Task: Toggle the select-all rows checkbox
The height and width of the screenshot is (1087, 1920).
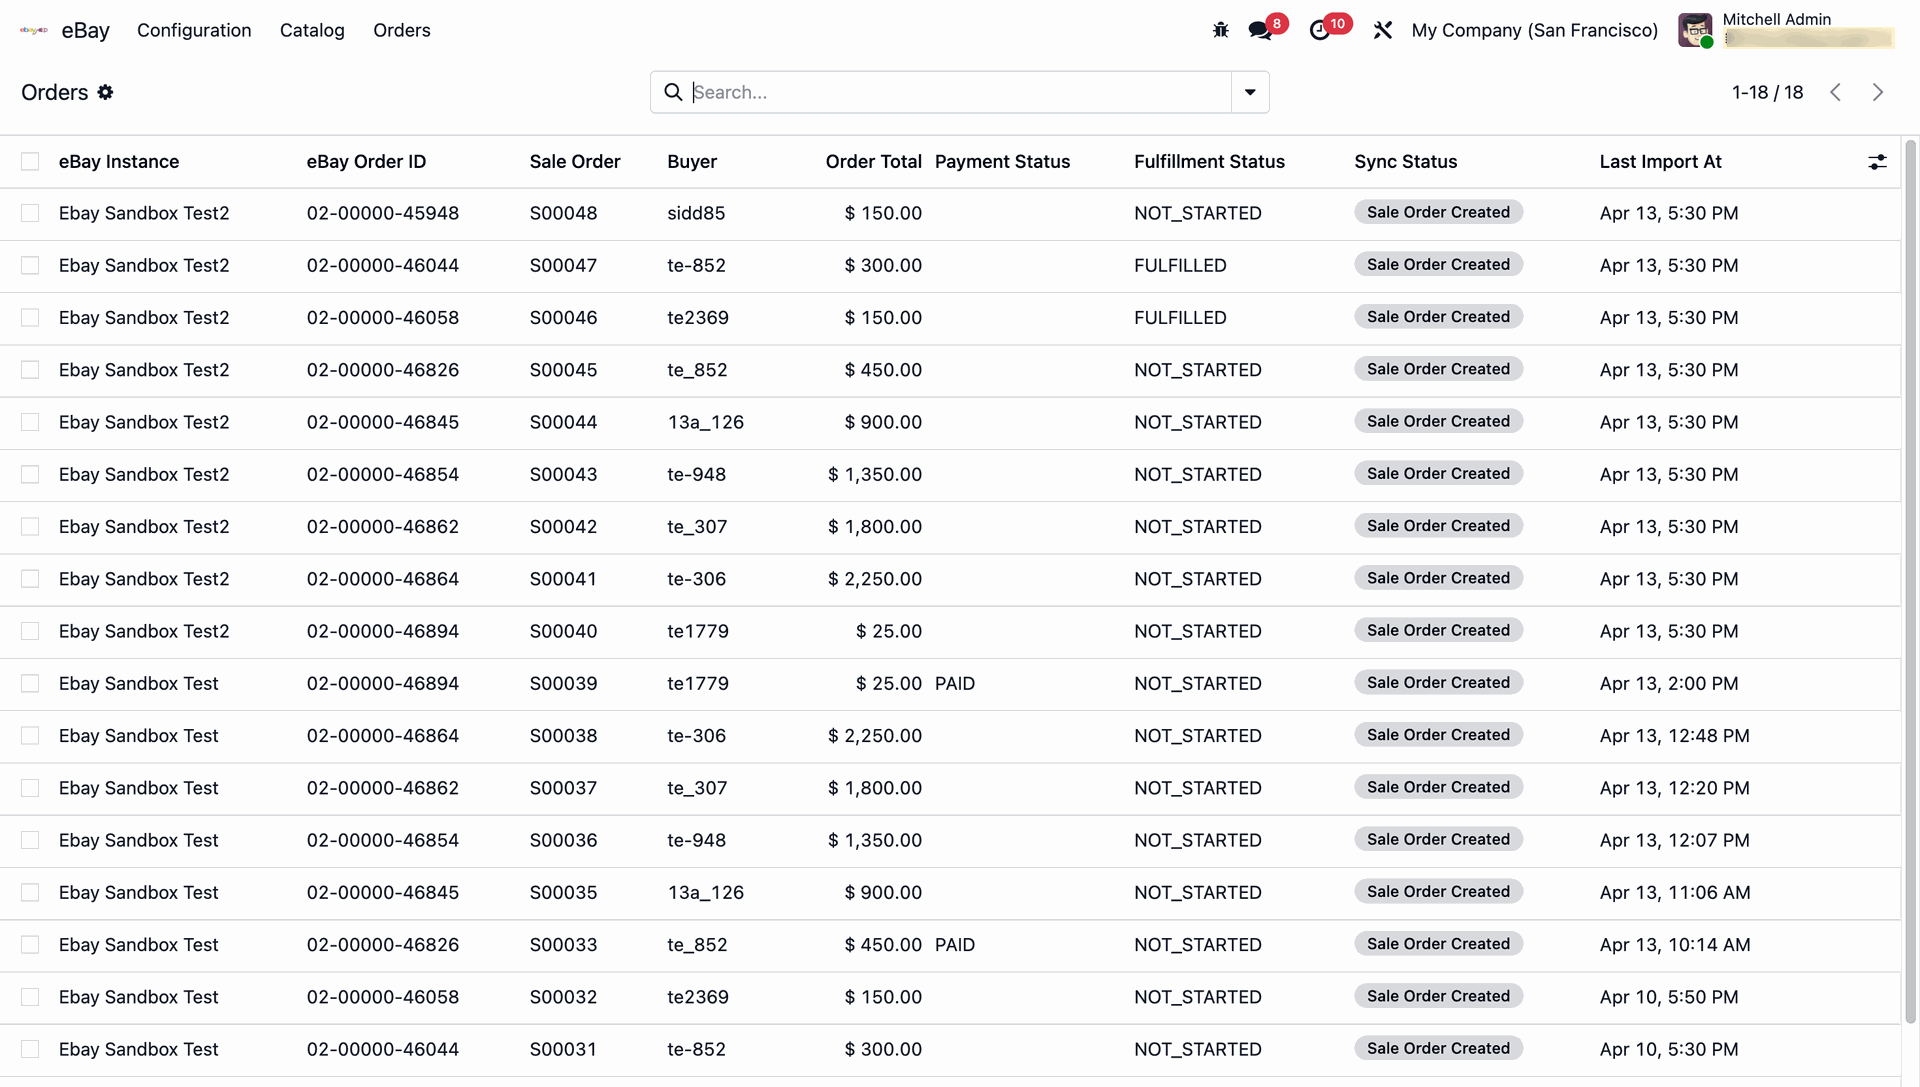Action: (x=30, y=162)
